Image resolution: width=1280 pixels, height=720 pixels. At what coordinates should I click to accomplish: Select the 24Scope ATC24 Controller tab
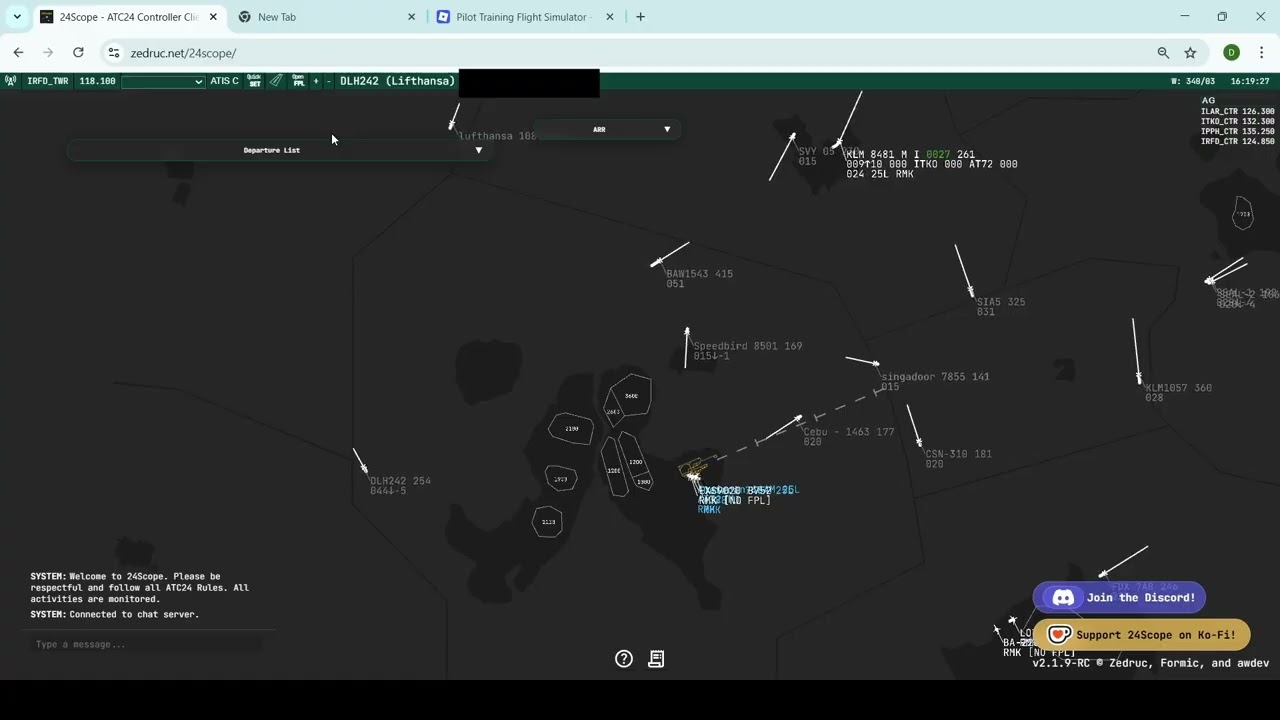tap(129, 17)
